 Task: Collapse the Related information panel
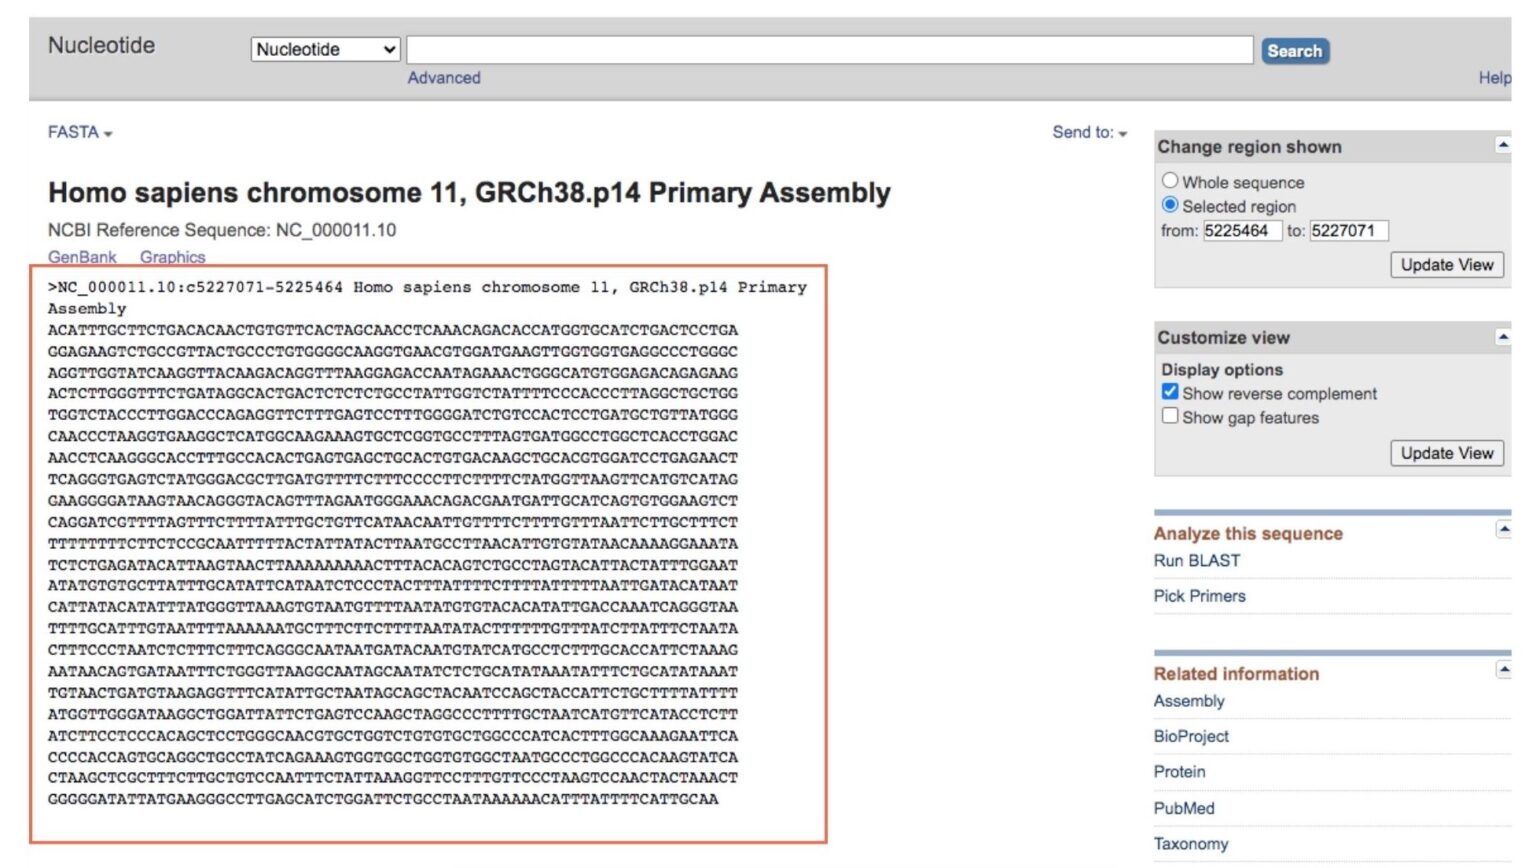(1502, 667)
